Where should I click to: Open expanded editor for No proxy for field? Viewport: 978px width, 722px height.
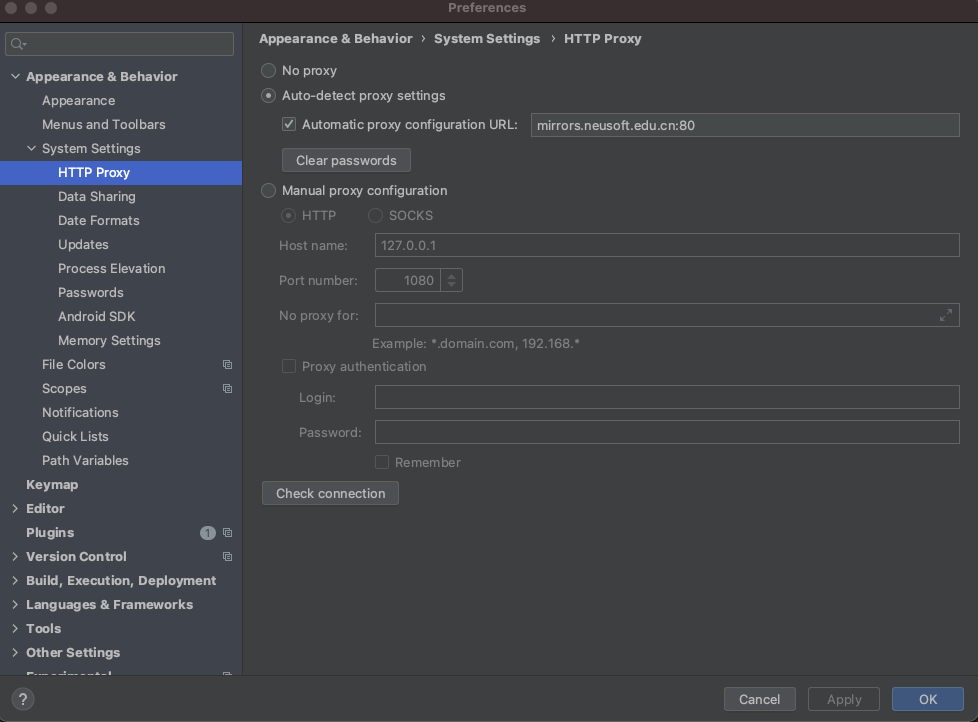tap(946, 315)
